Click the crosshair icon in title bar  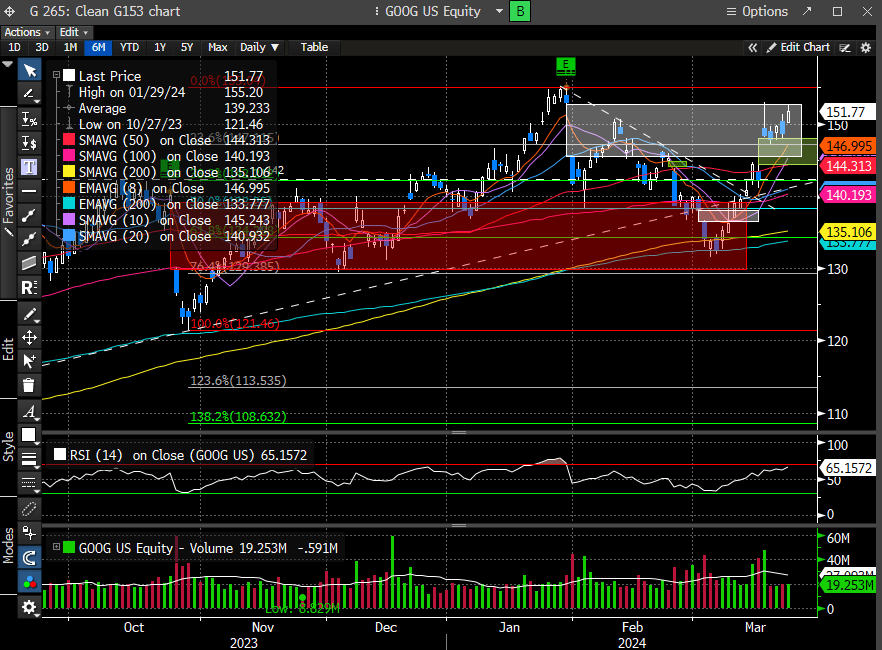[10, 11]
